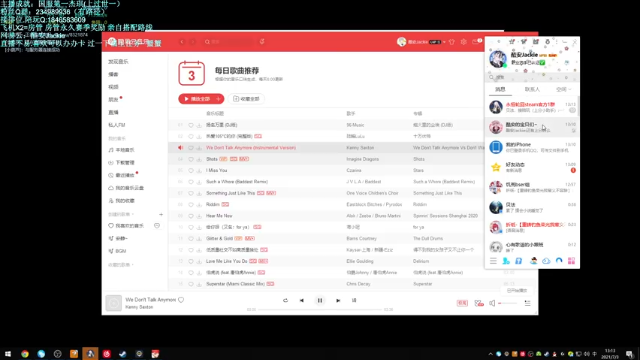The width and height of the screenshot is (640, 360).
Task: Toggle the loop playback mode icon
Action: coord(285,300)
